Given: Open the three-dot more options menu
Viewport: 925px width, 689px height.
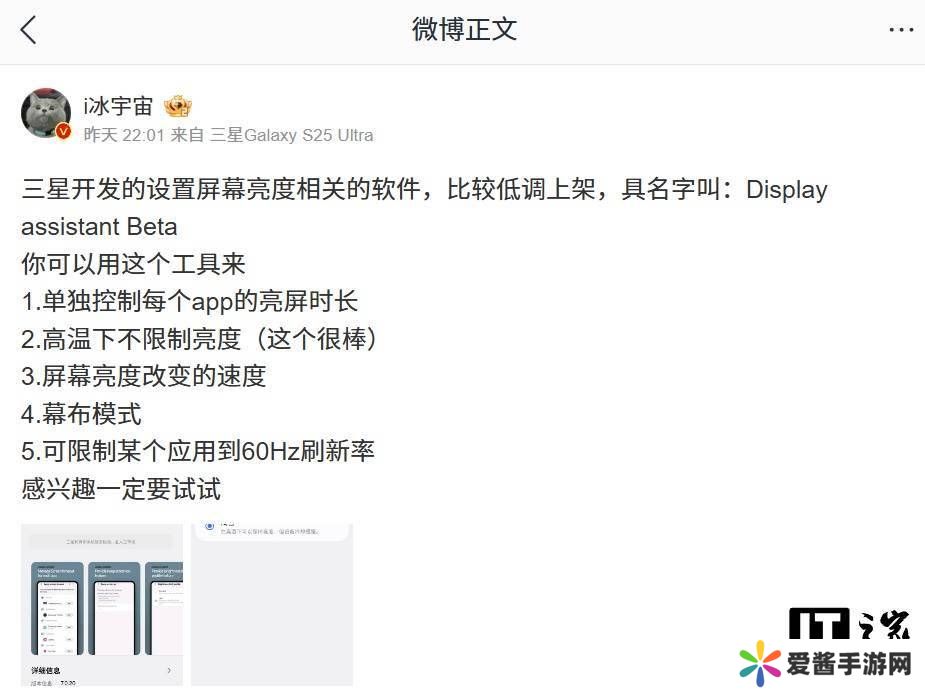Looking at the screenshot, I should pos(901,29).
